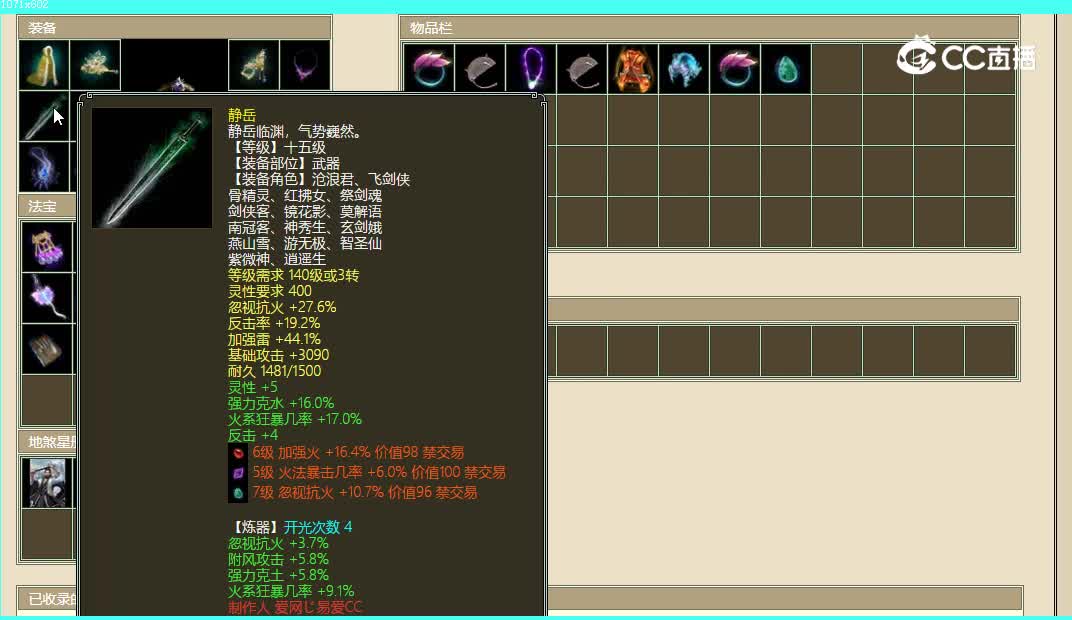Click the red gem icon for 6级 加强火

(x=238, y=453)
